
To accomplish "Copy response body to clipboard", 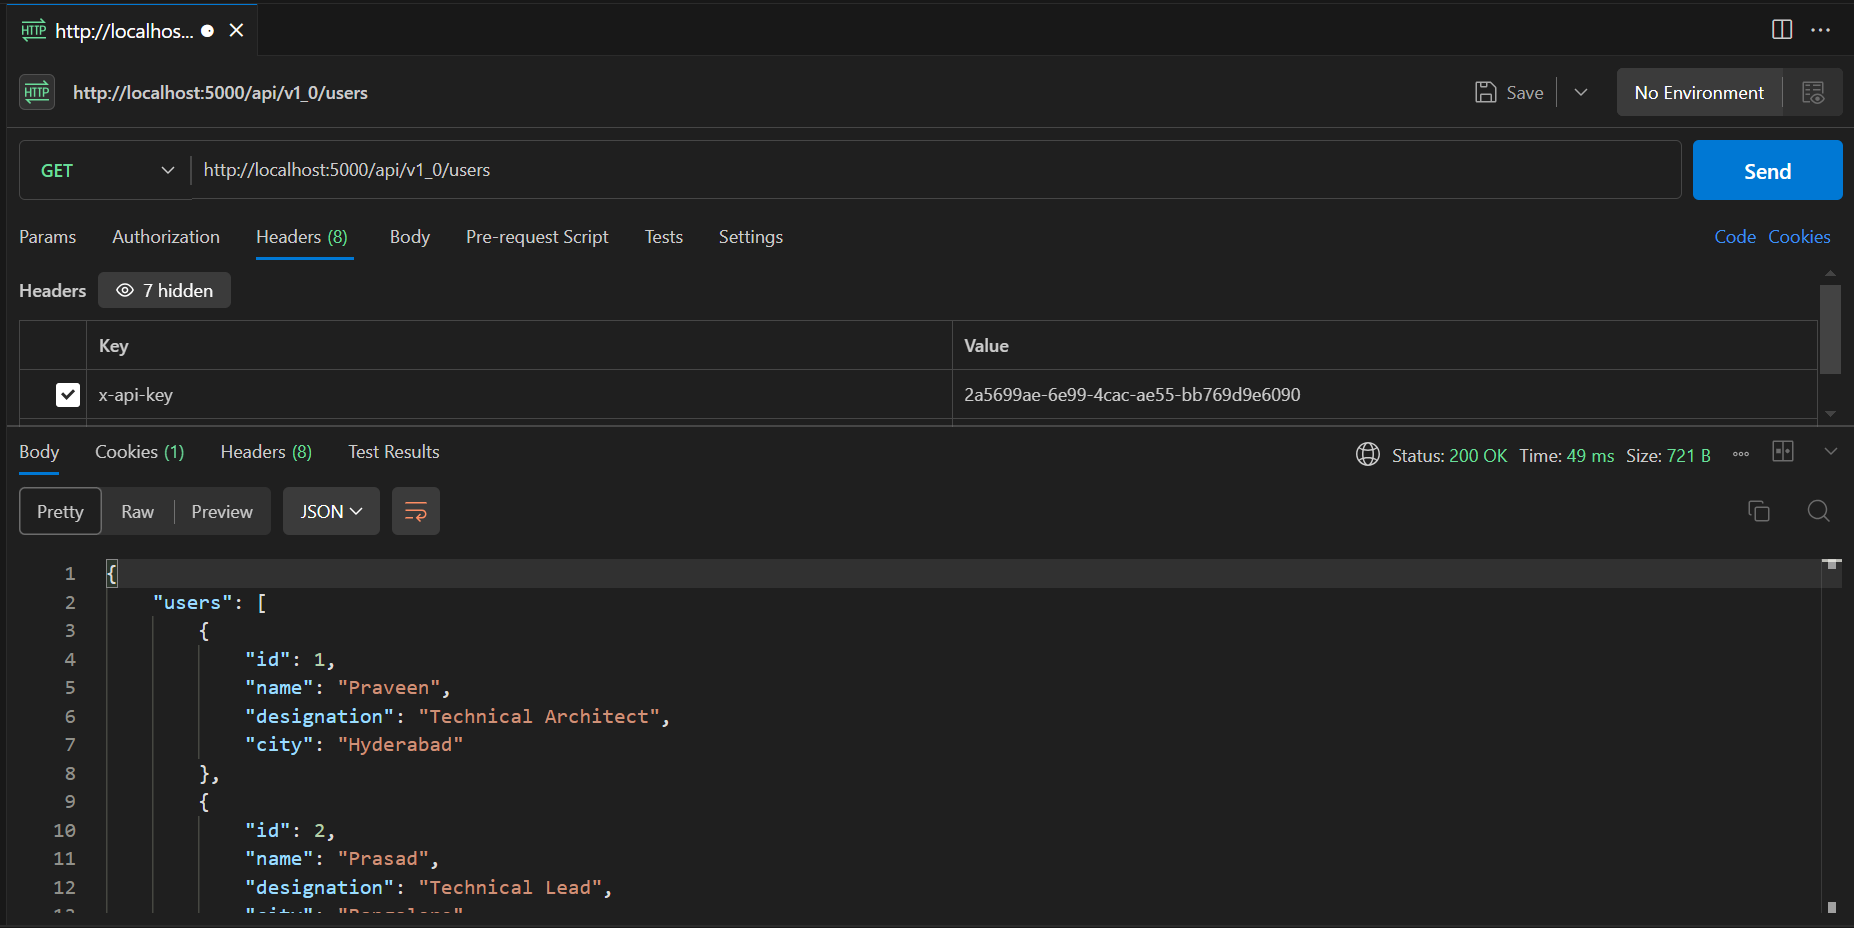I will (1759, 511).
